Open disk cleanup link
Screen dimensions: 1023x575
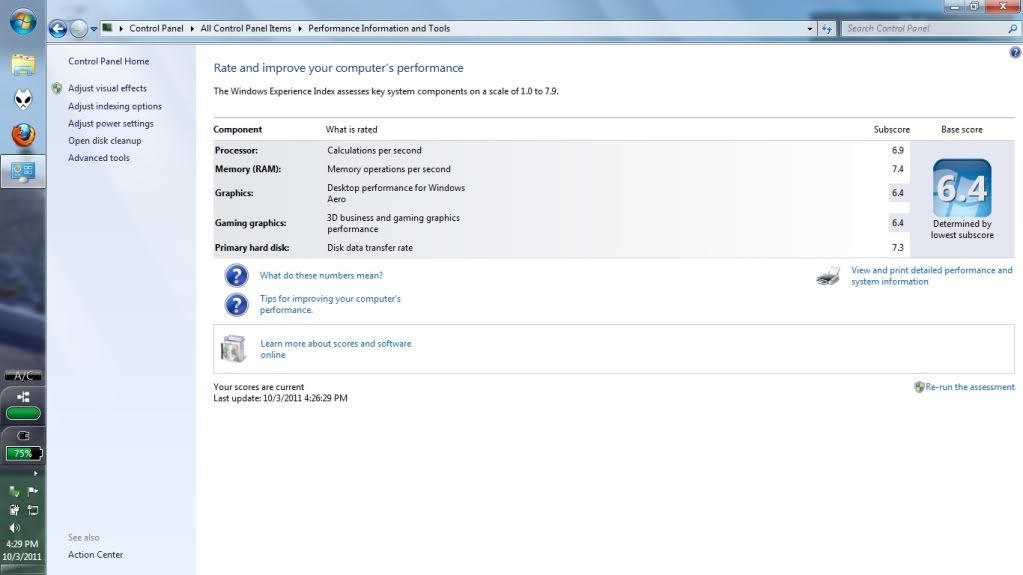click(x=104, y=140)
